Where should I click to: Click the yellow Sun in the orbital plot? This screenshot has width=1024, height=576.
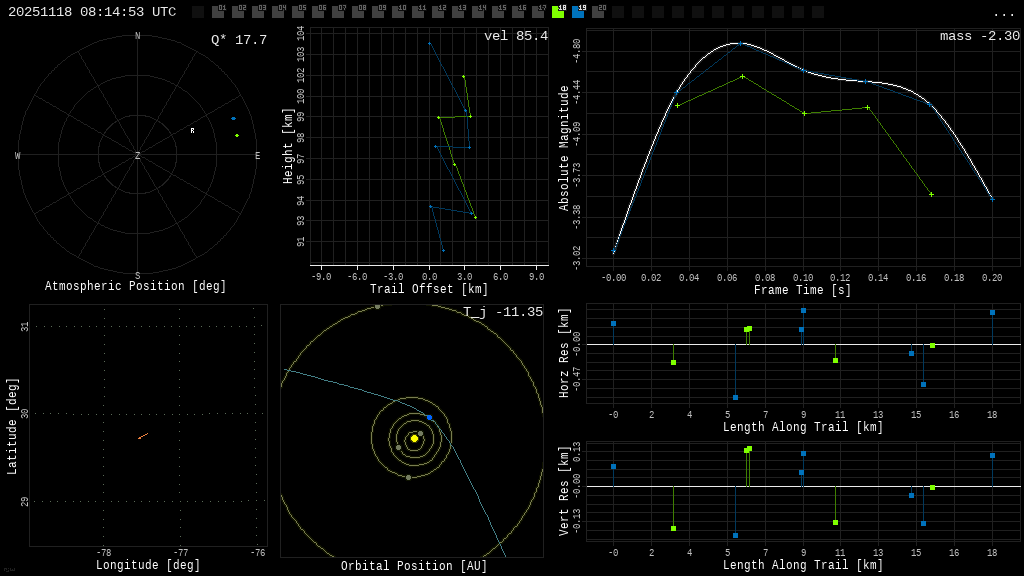click(x=414, y=438)
